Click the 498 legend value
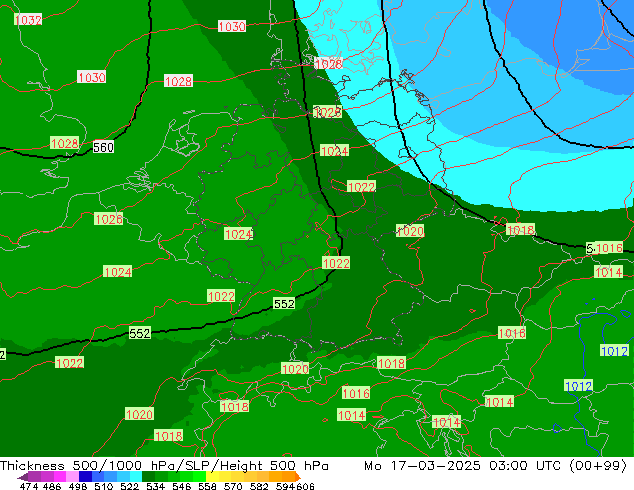Image resolution: width=634 pixels, height=490 pixels. [78, 486]
